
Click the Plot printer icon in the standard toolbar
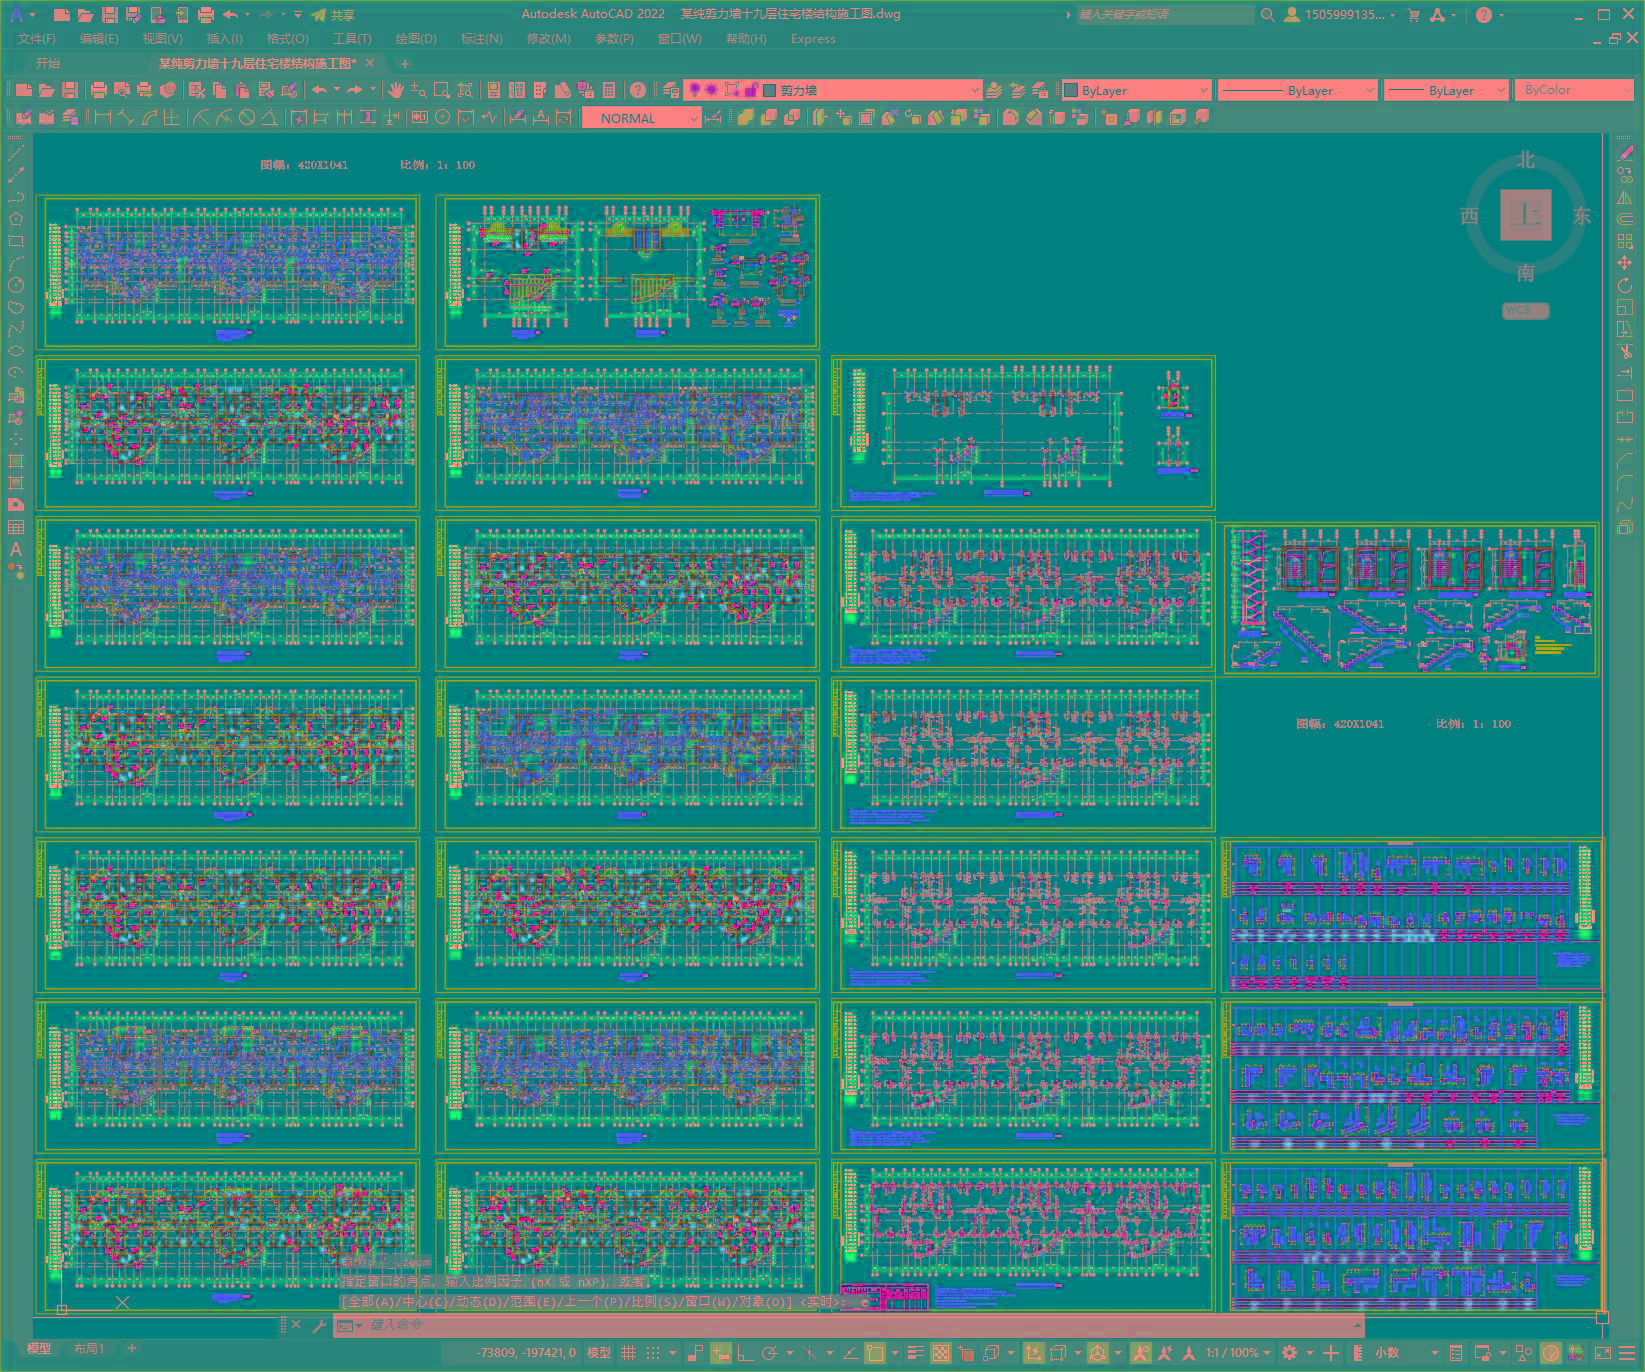coord(99,90)
